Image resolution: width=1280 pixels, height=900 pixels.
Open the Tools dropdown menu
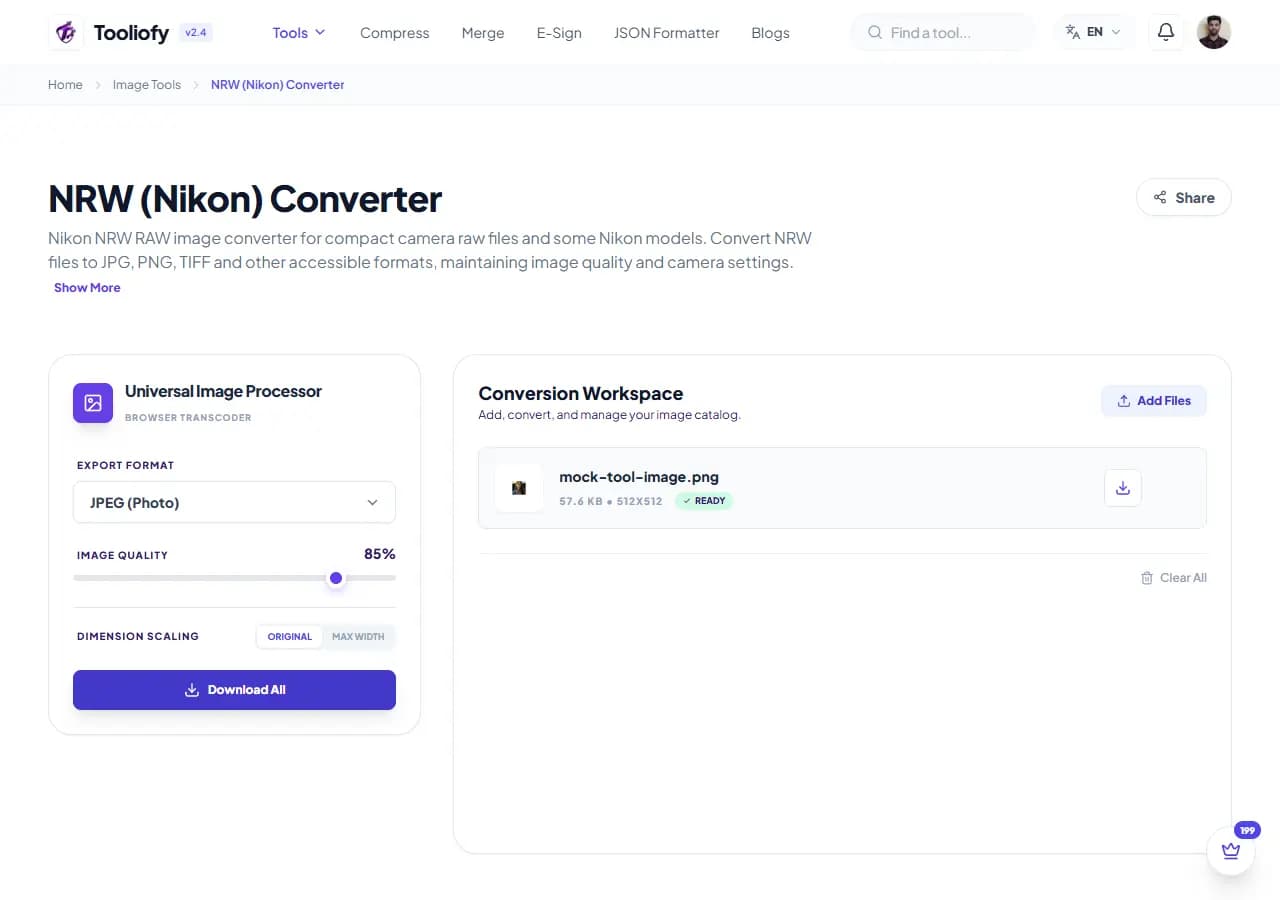click(299, 32)
